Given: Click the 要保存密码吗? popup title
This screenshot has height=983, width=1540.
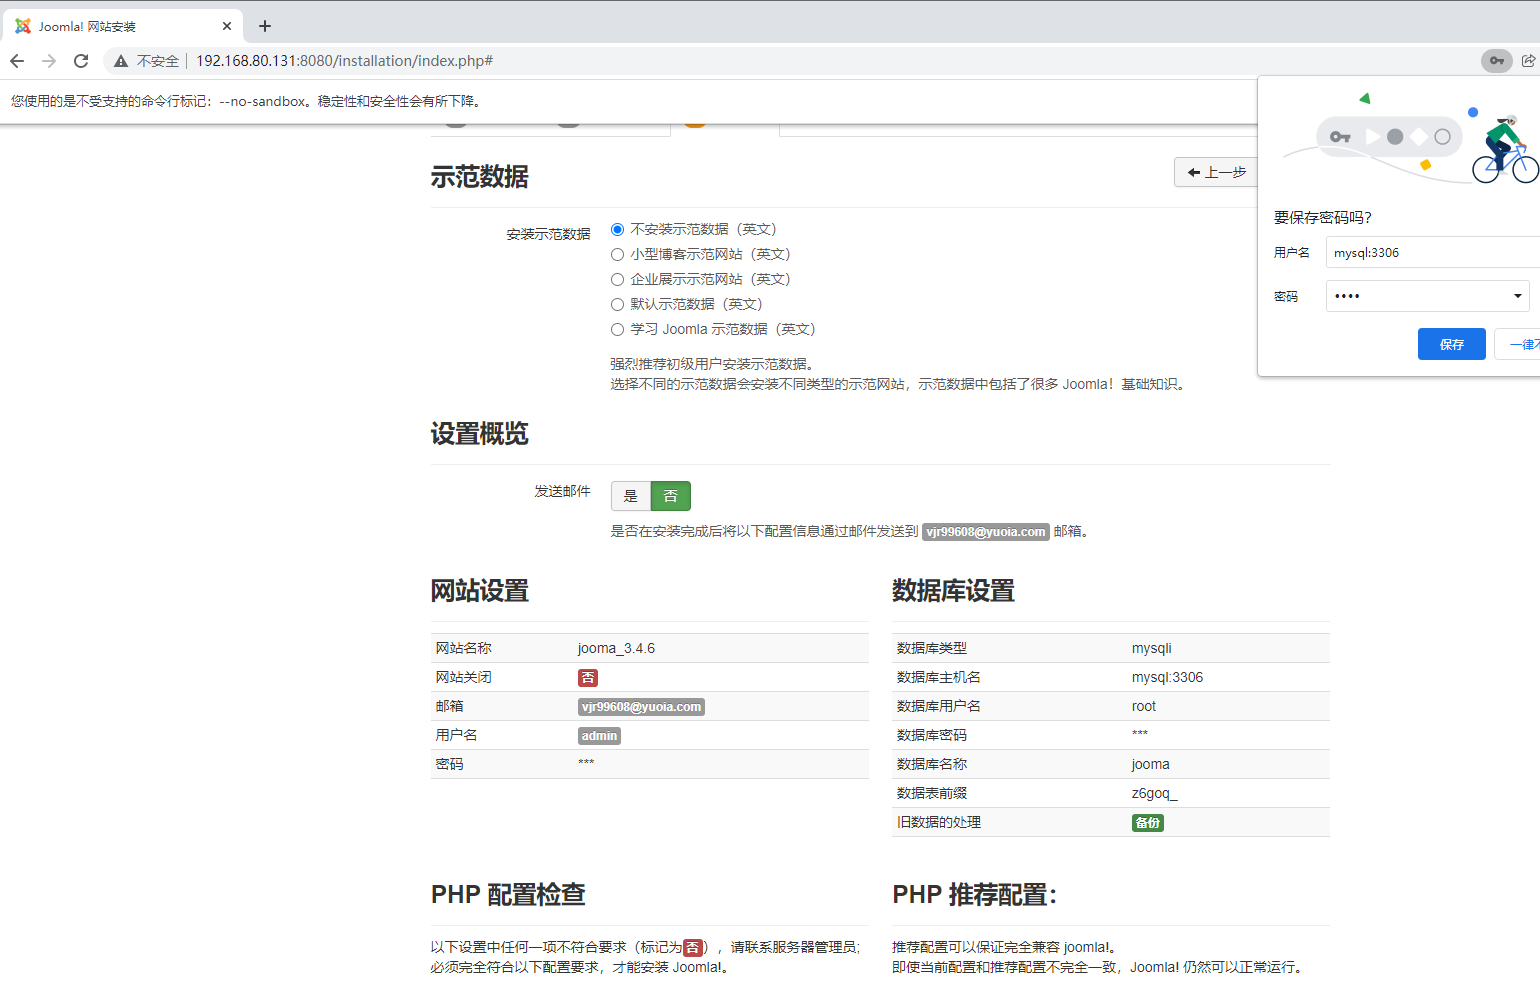Looking at the screenshot, I should pos(1323,217).
